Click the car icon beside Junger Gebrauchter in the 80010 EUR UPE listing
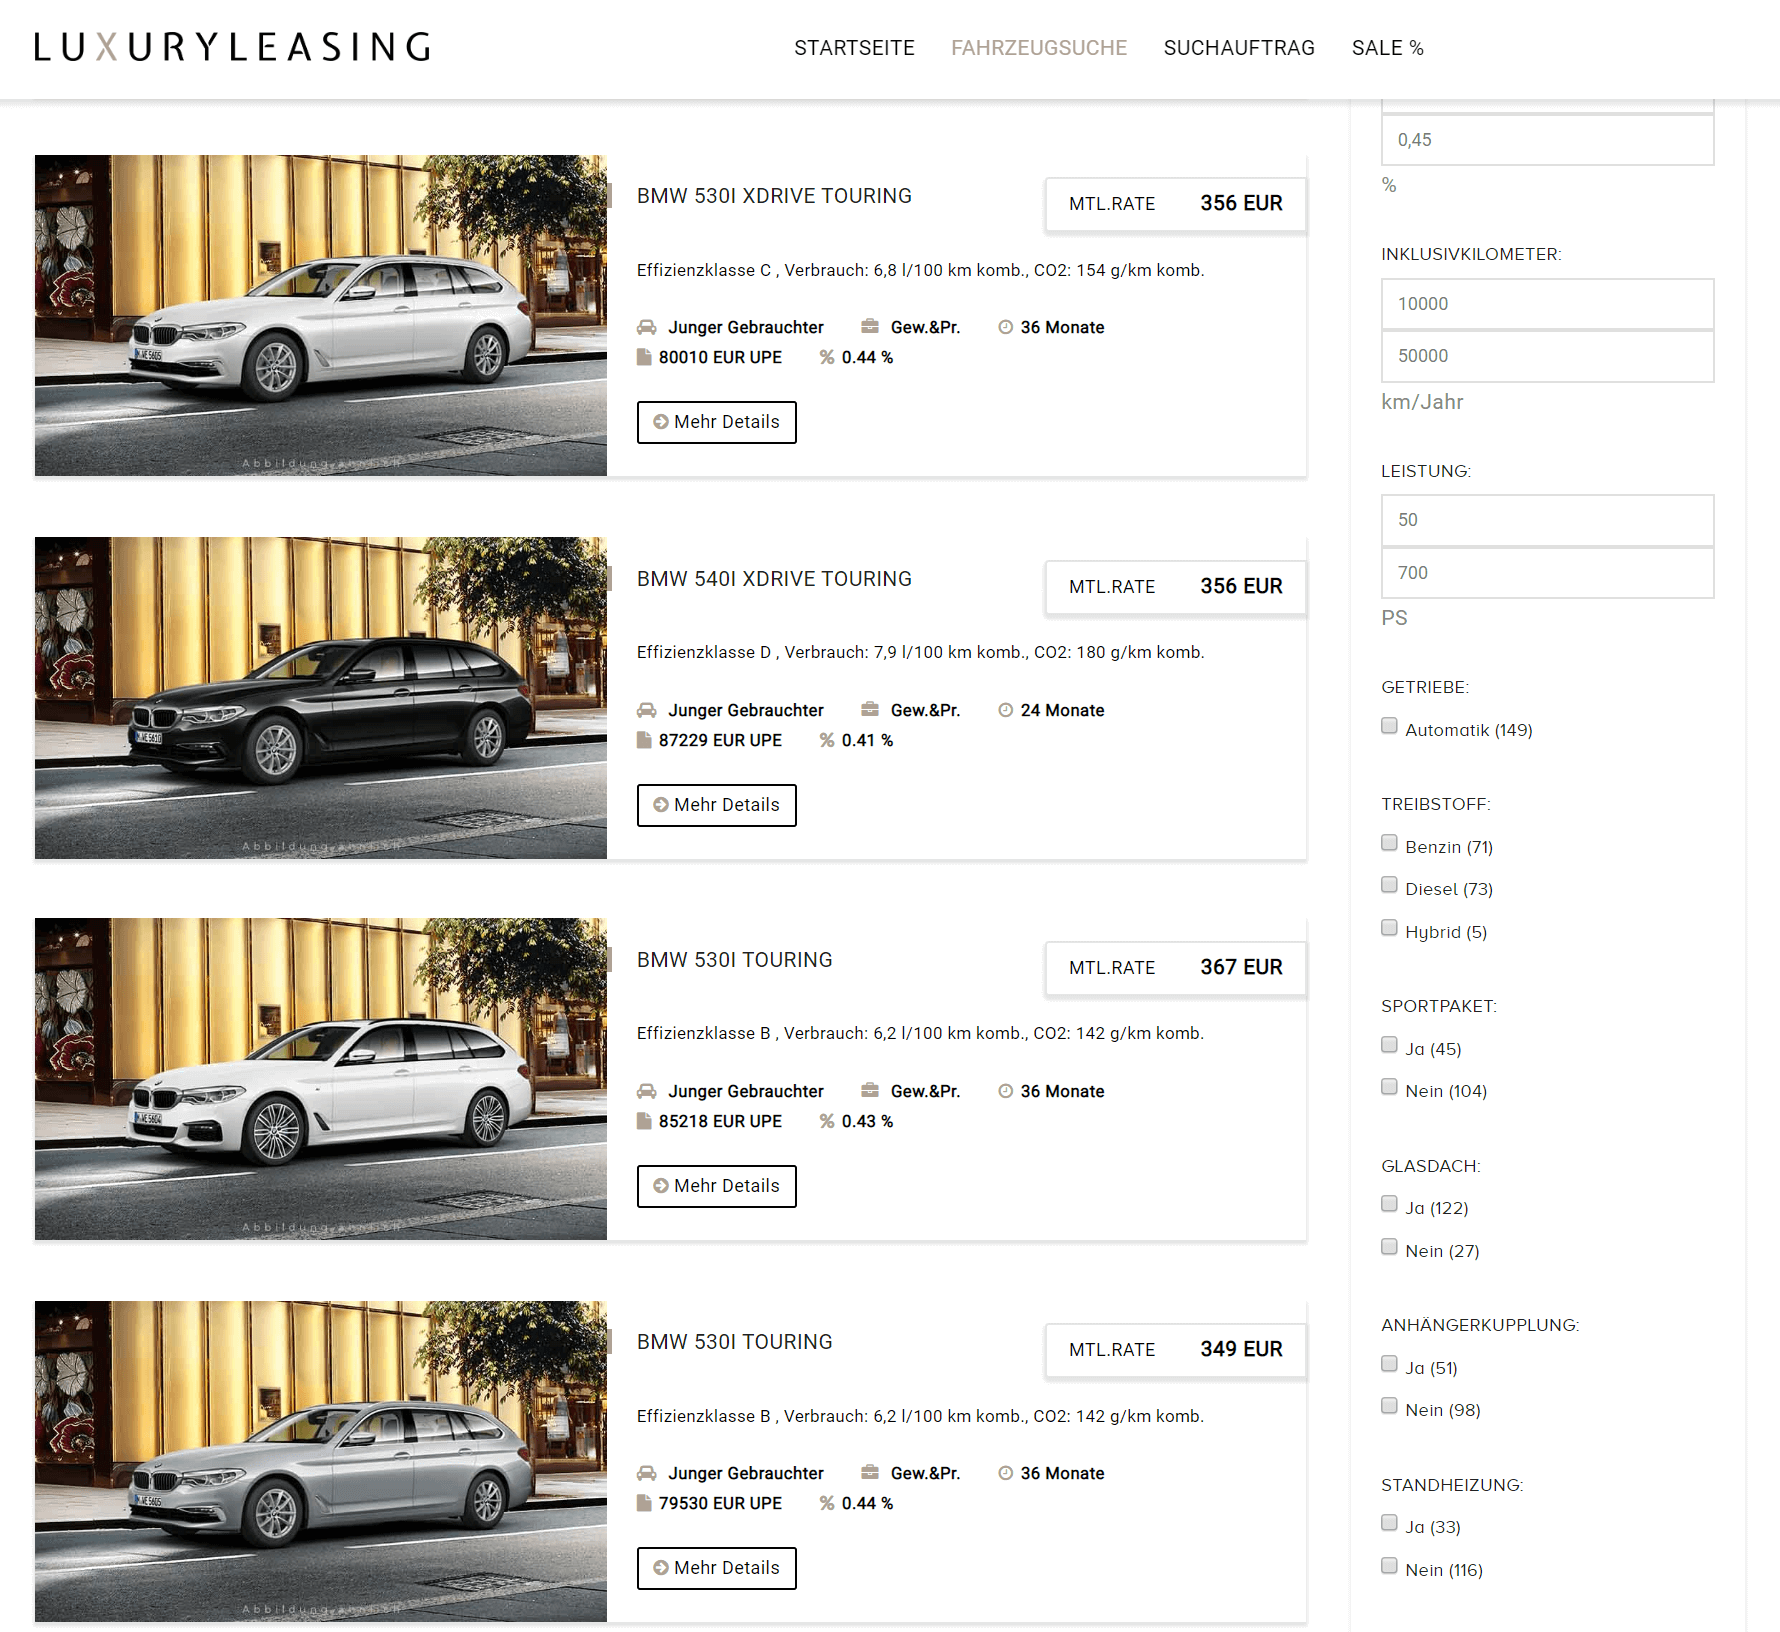The width and height of the screenshot is (1780, 1632). [647, 327]
